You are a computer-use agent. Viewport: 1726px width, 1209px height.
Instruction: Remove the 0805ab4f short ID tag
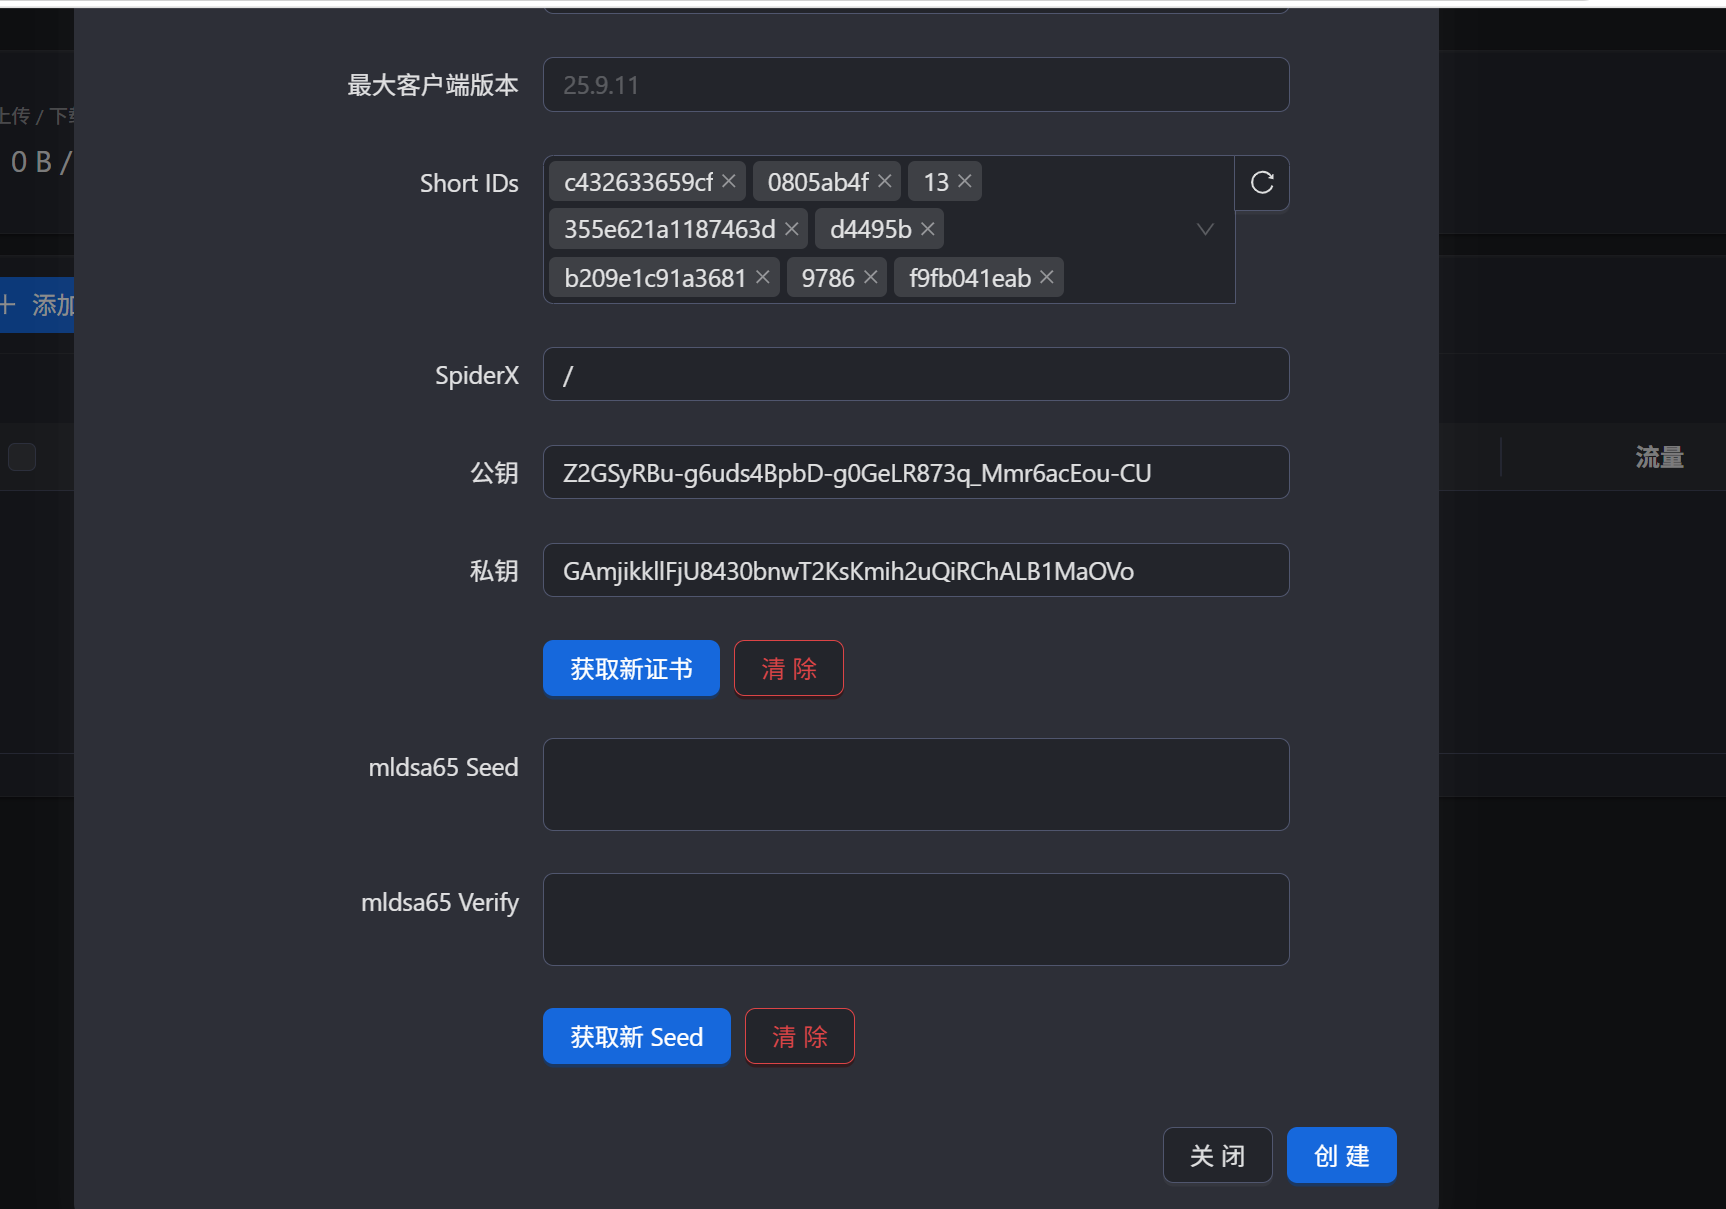point(885,181)
